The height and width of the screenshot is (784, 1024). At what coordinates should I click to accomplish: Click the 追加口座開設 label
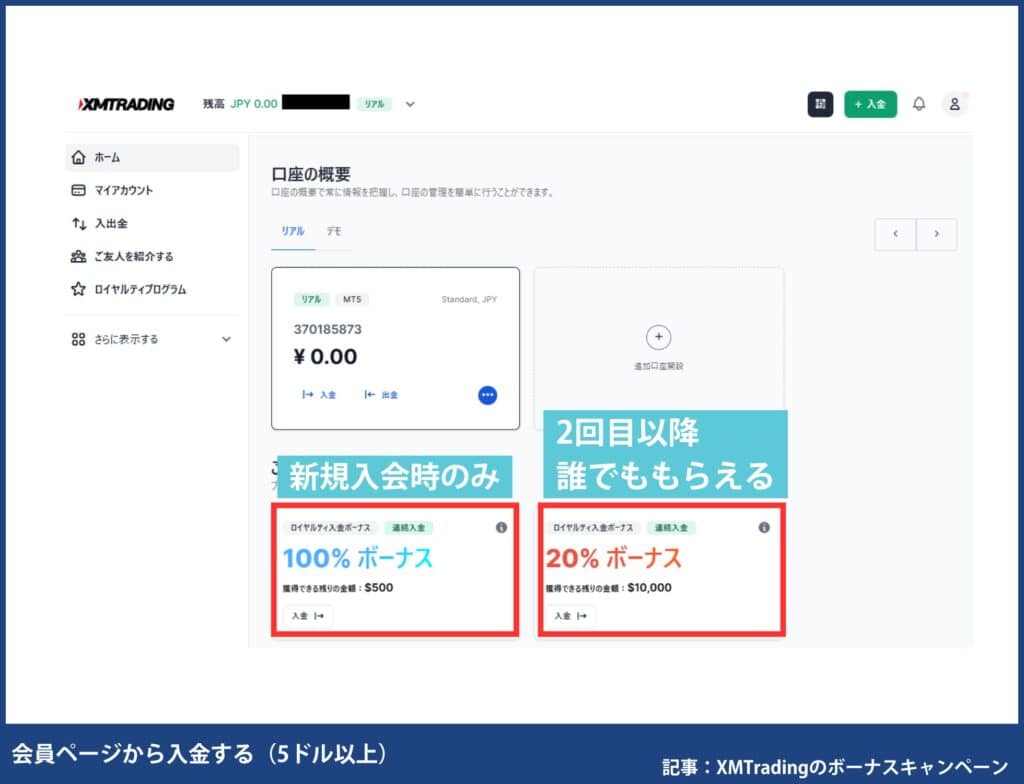[x=658, y=366]
